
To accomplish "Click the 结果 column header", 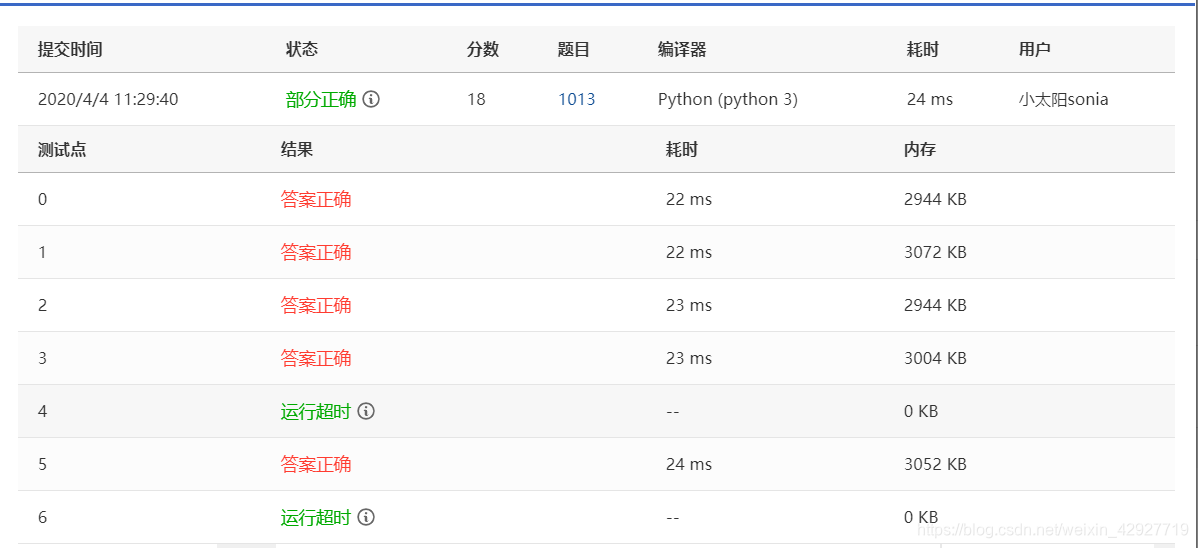I will coord(296,150).
